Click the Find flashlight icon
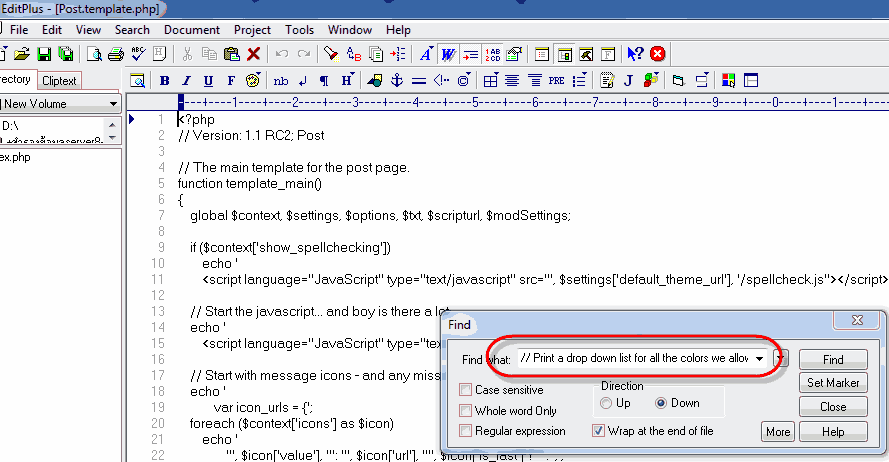 point(331,54)
